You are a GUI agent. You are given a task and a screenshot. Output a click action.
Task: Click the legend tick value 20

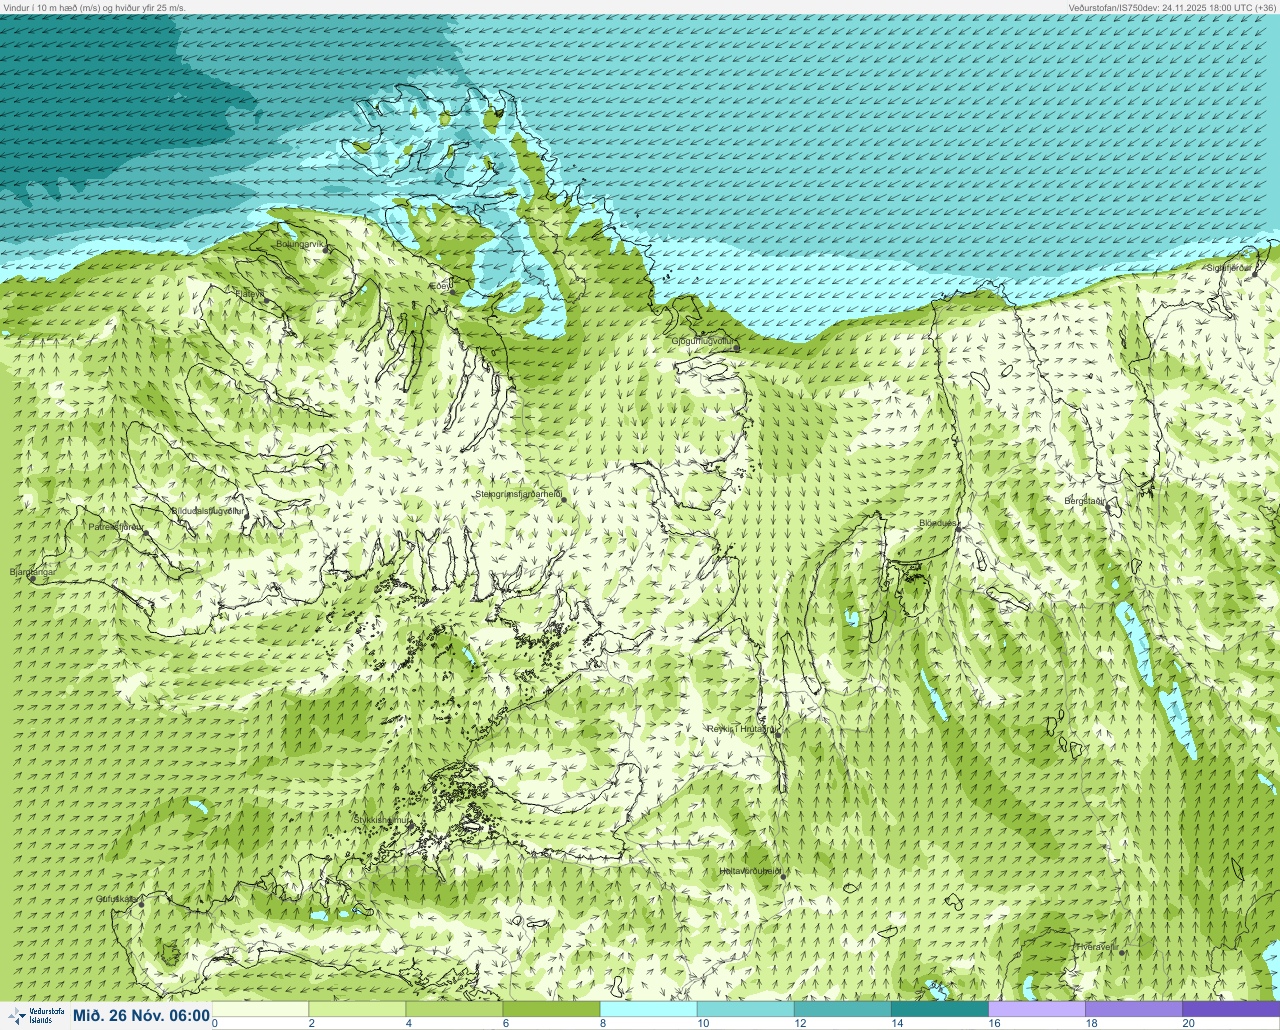(1188, 1023)
